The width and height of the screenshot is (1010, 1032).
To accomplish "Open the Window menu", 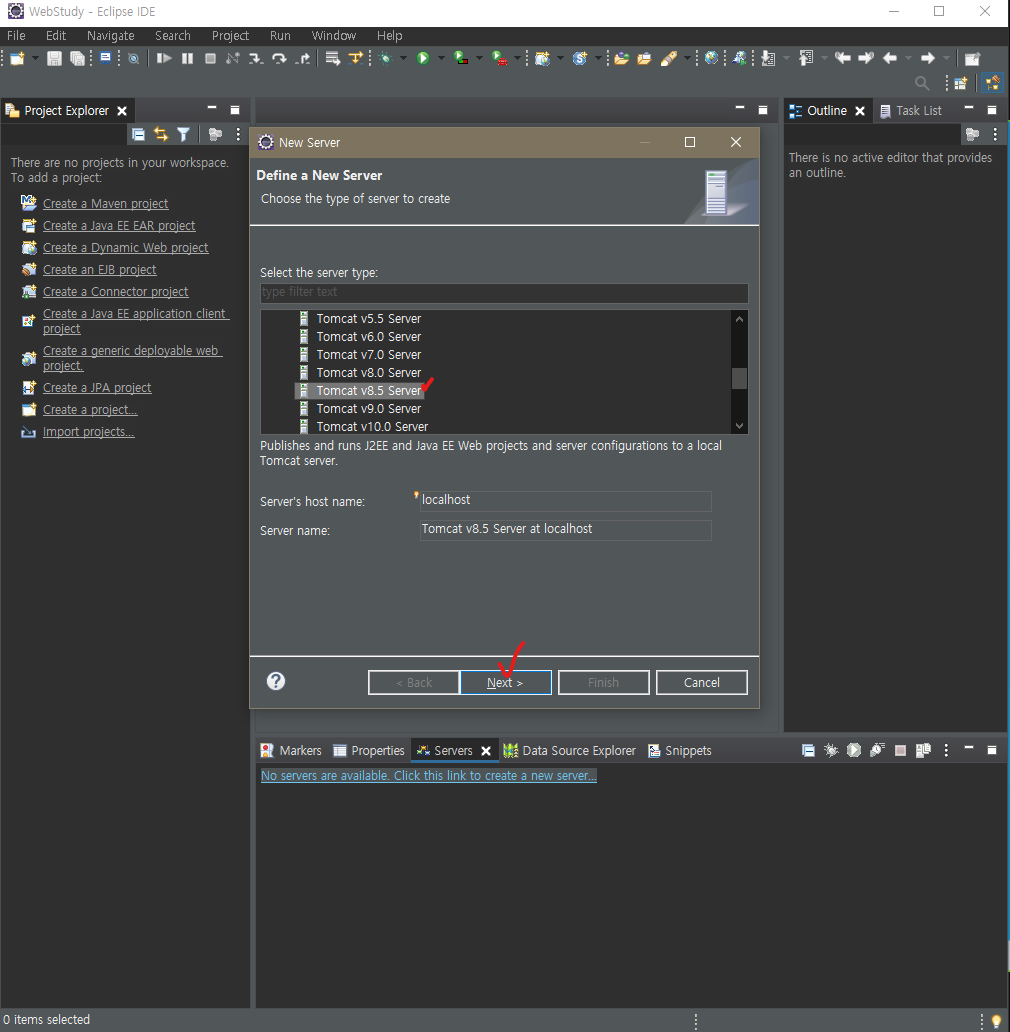I will point(334,36).
